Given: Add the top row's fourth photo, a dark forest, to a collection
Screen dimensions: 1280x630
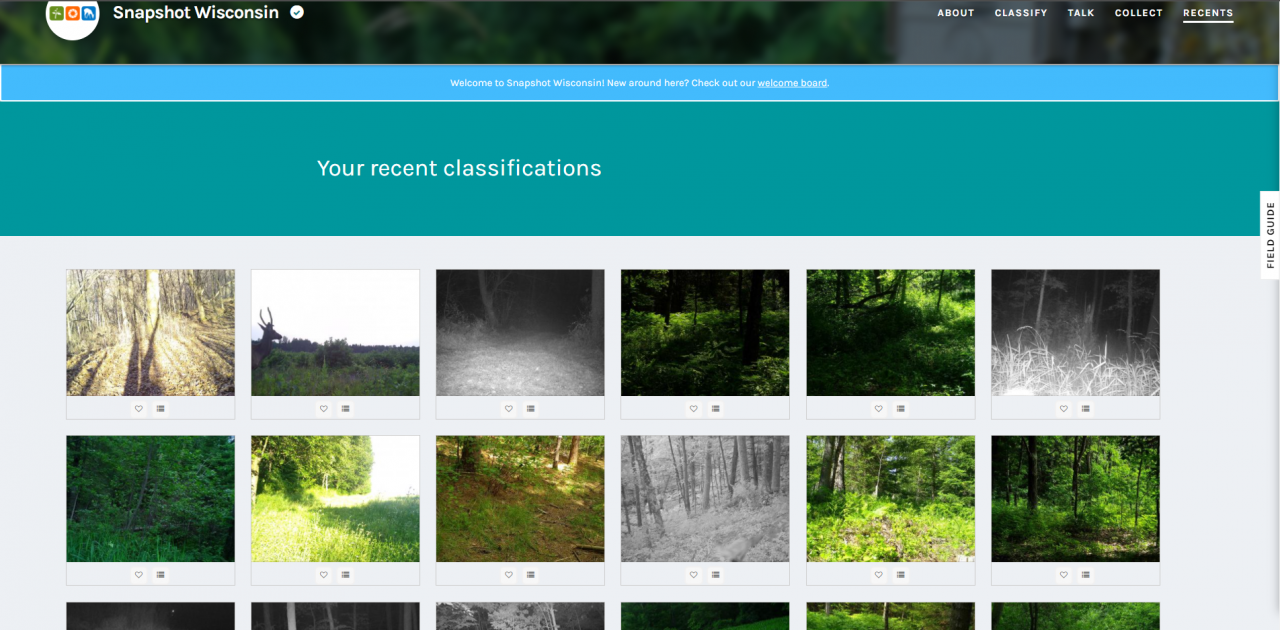Looking at the screenshot, I should pyautogui.click(x=716, y=408).
